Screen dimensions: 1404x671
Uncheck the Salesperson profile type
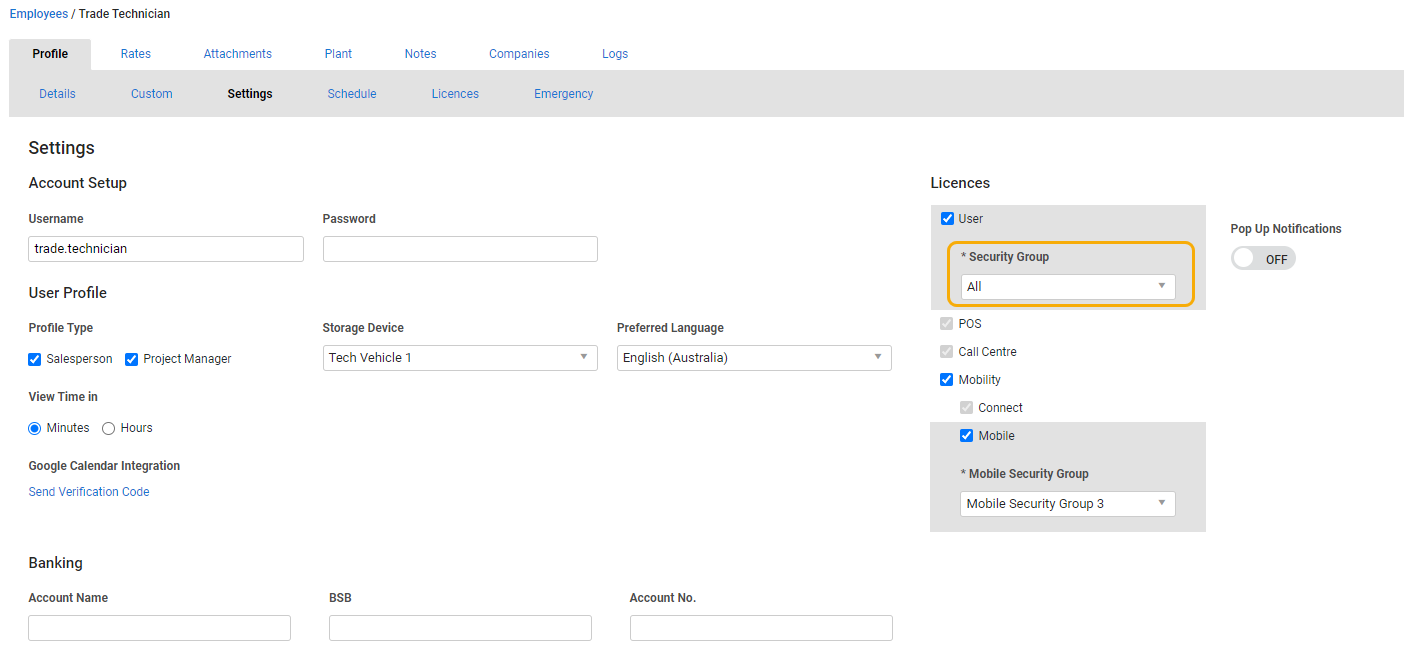pyautogui.click(x=35, y=359)
